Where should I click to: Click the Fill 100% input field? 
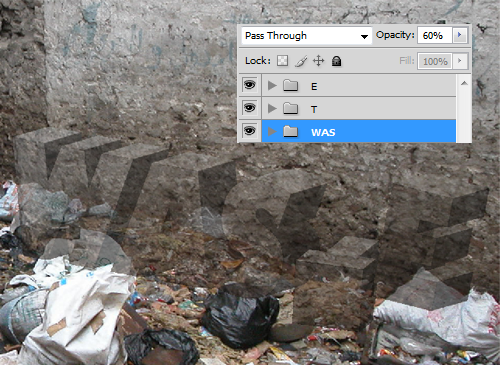coord(435,61)
